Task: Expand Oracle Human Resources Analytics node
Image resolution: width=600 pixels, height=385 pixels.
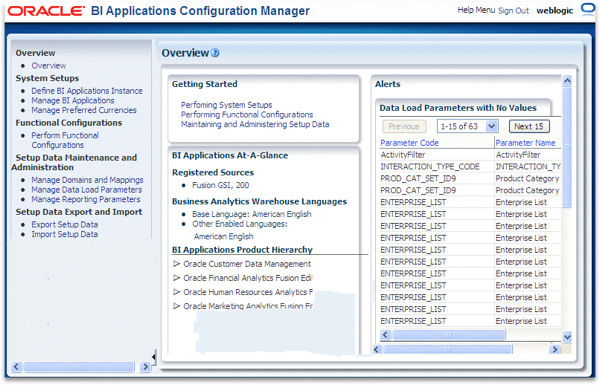Action: click(176, 292)
